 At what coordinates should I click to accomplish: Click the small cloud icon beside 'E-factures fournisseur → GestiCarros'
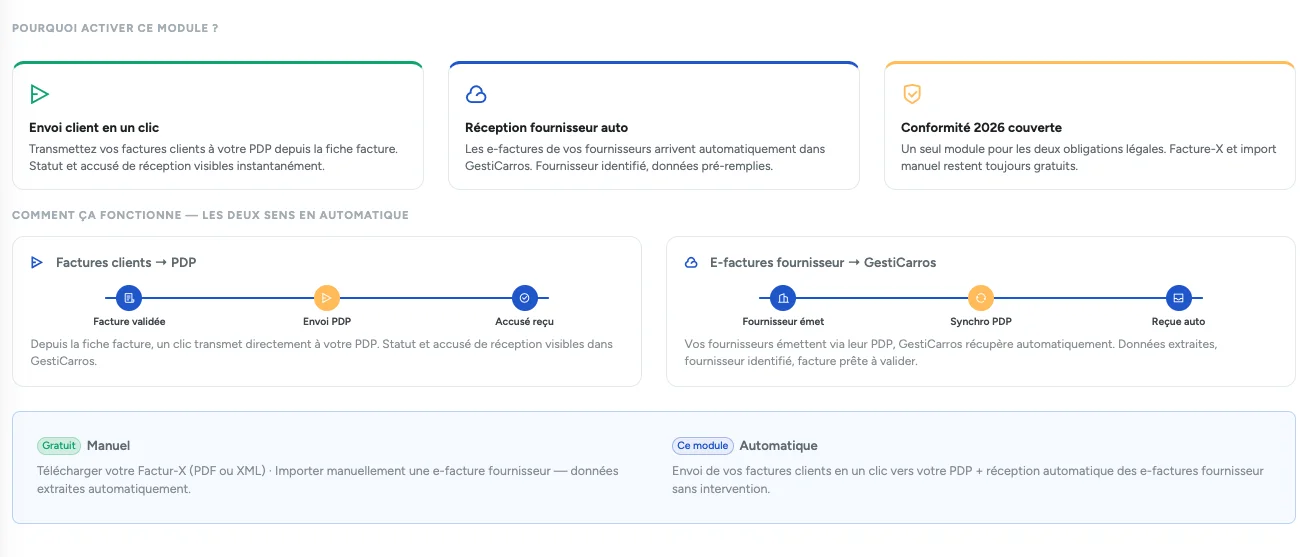tap(691, 263)
